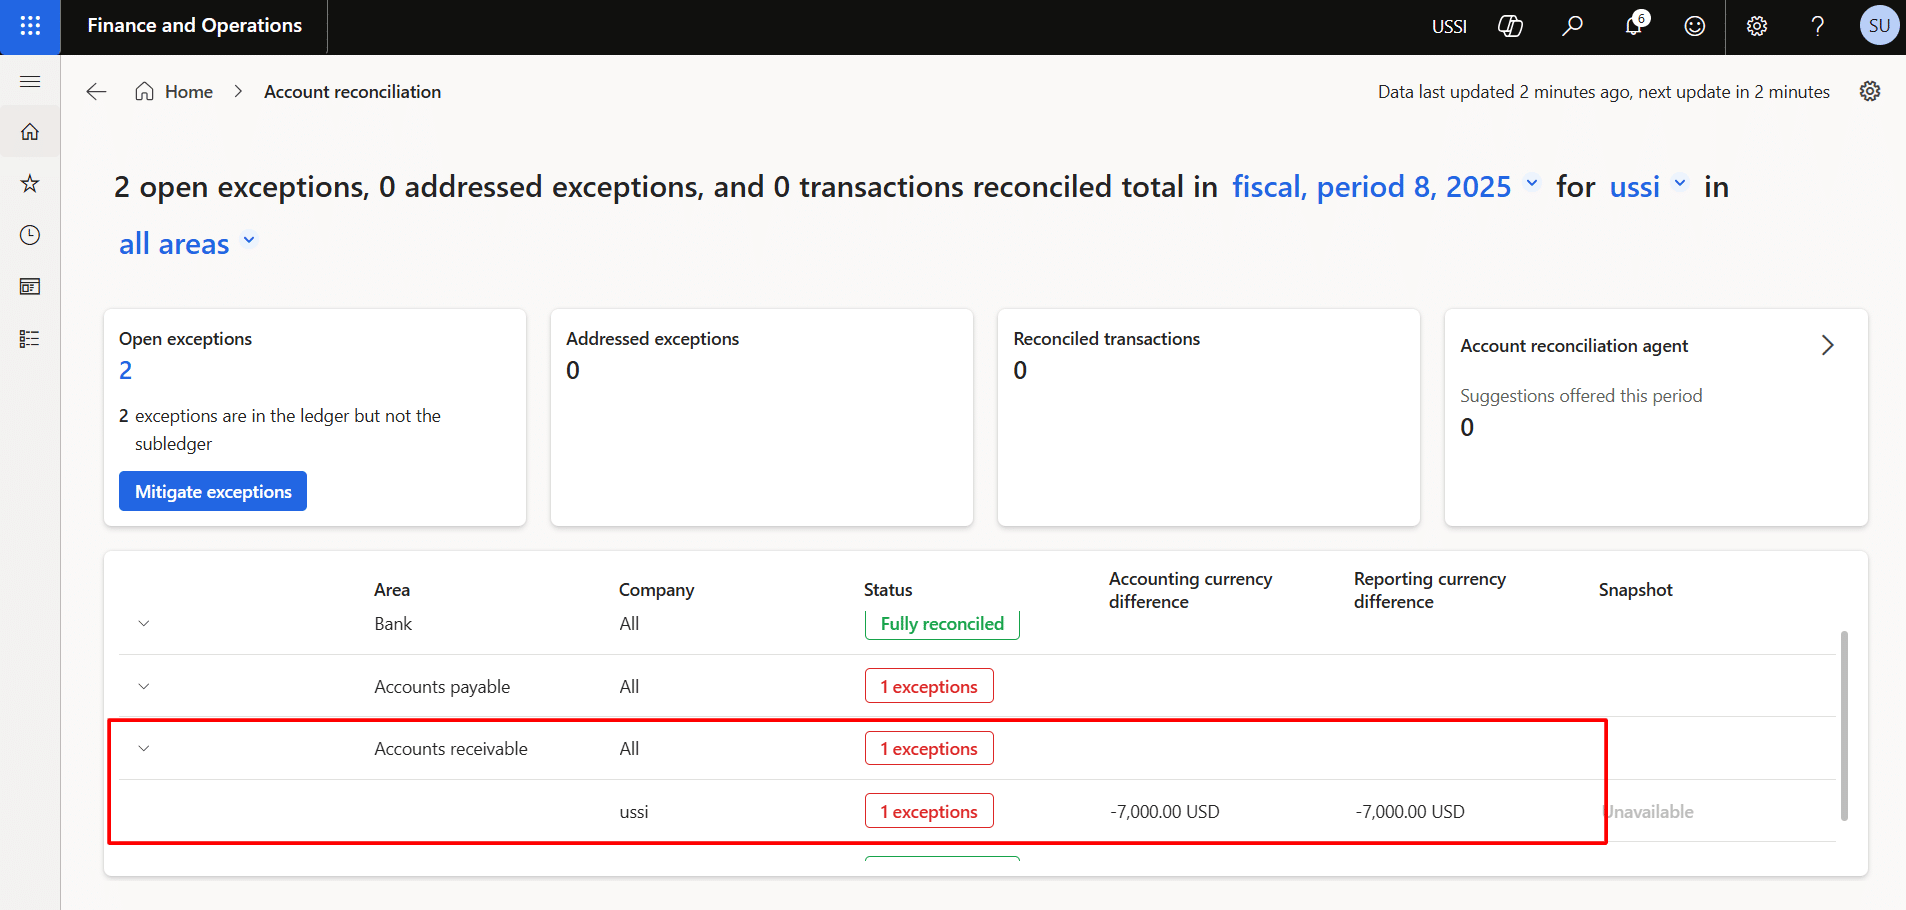Click the Mitigate exceptions button

(213, 491)
